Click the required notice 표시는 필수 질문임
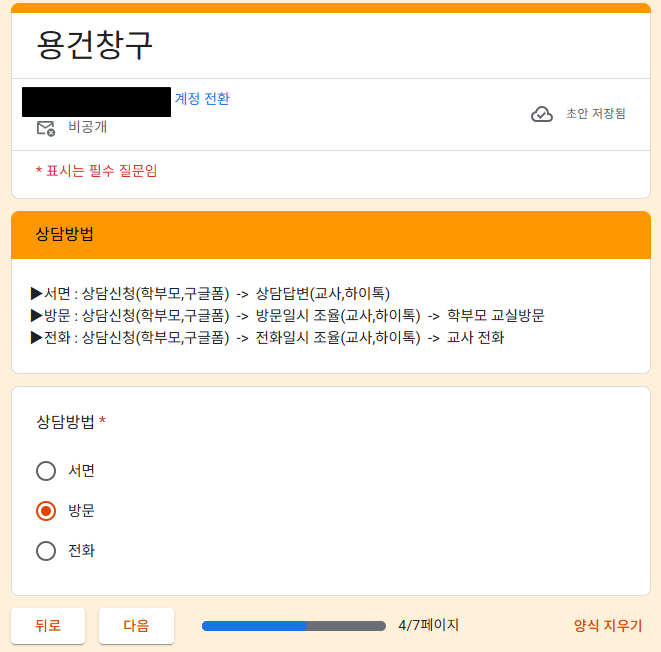 point(97,171)
